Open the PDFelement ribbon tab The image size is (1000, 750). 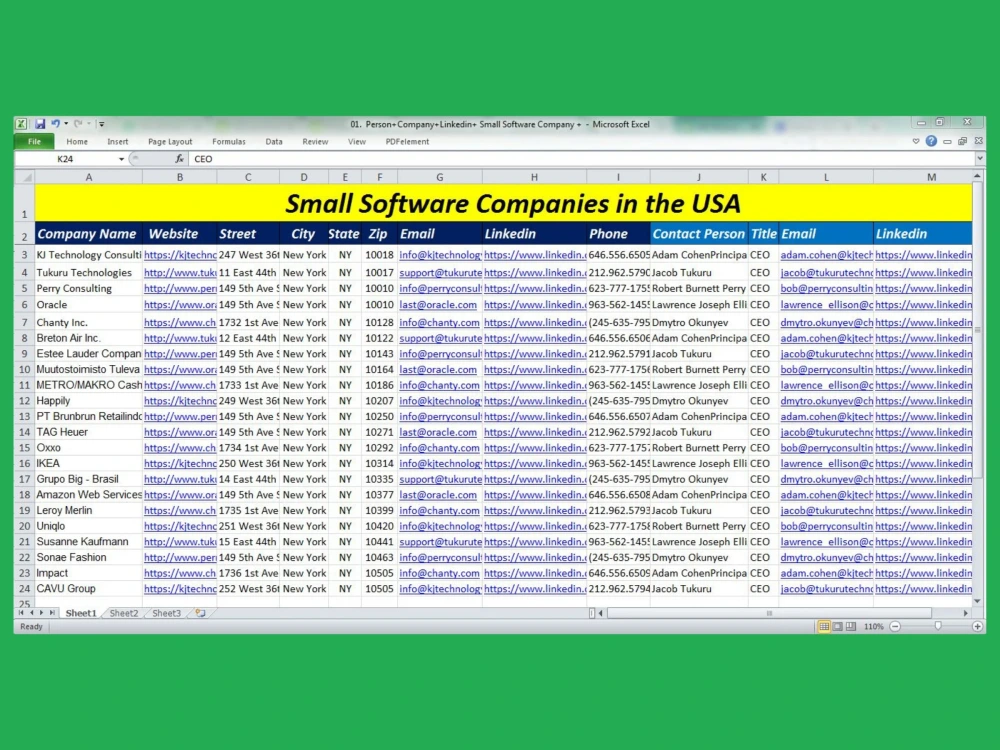click(407, 142)
